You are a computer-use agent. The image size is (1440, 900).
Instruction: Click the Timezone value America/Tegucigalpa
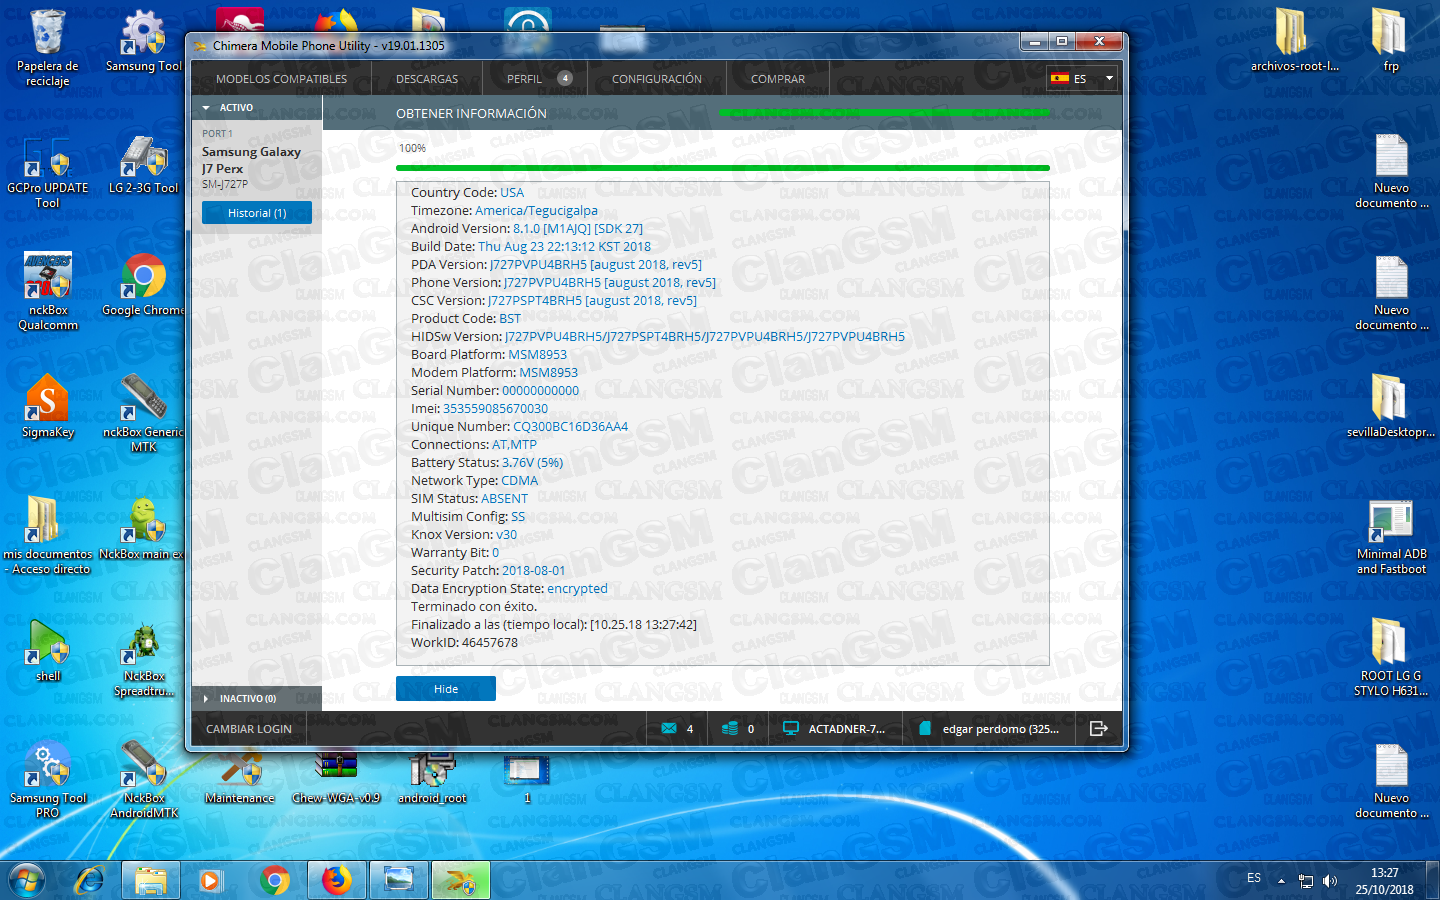click(x=536, y=210)
